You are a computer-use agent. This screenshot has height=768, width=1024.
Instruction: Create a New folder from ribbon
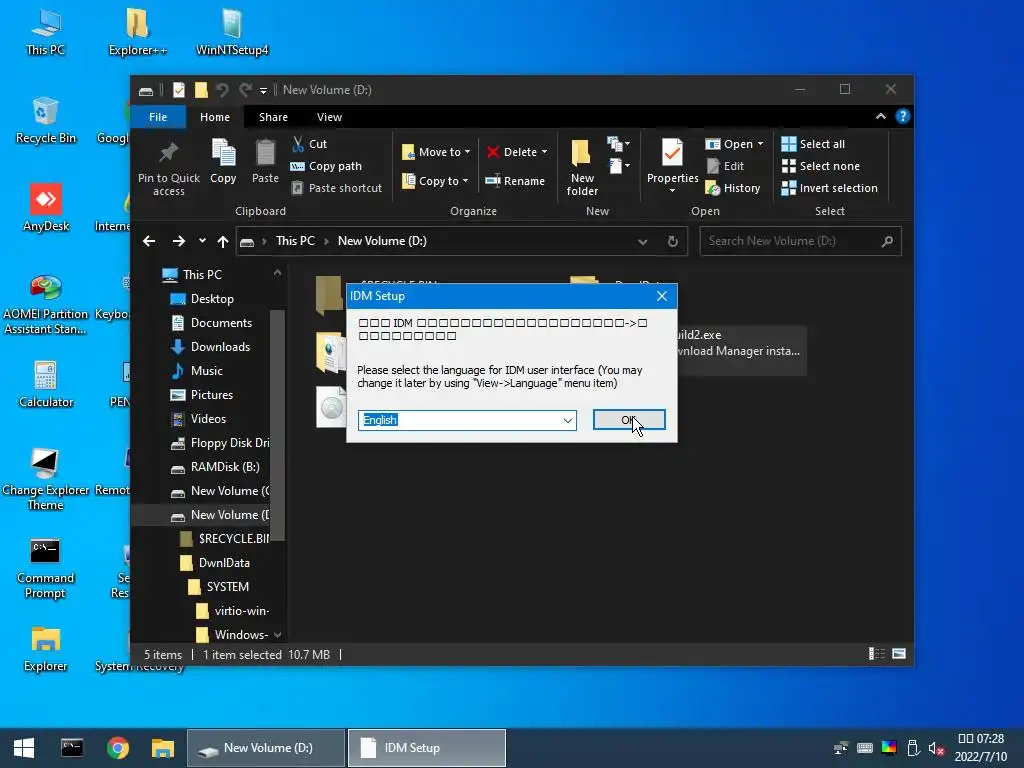582,168
